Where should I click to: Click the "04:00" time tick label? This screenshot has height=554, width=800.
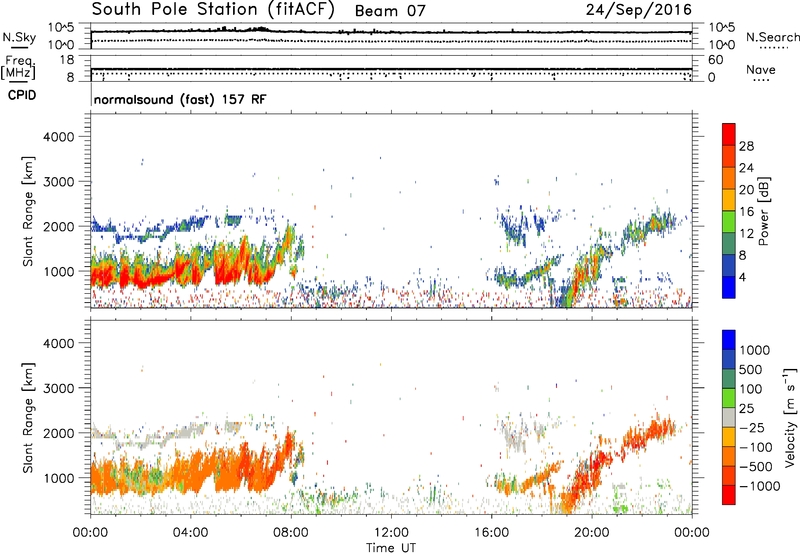[191, 533]
